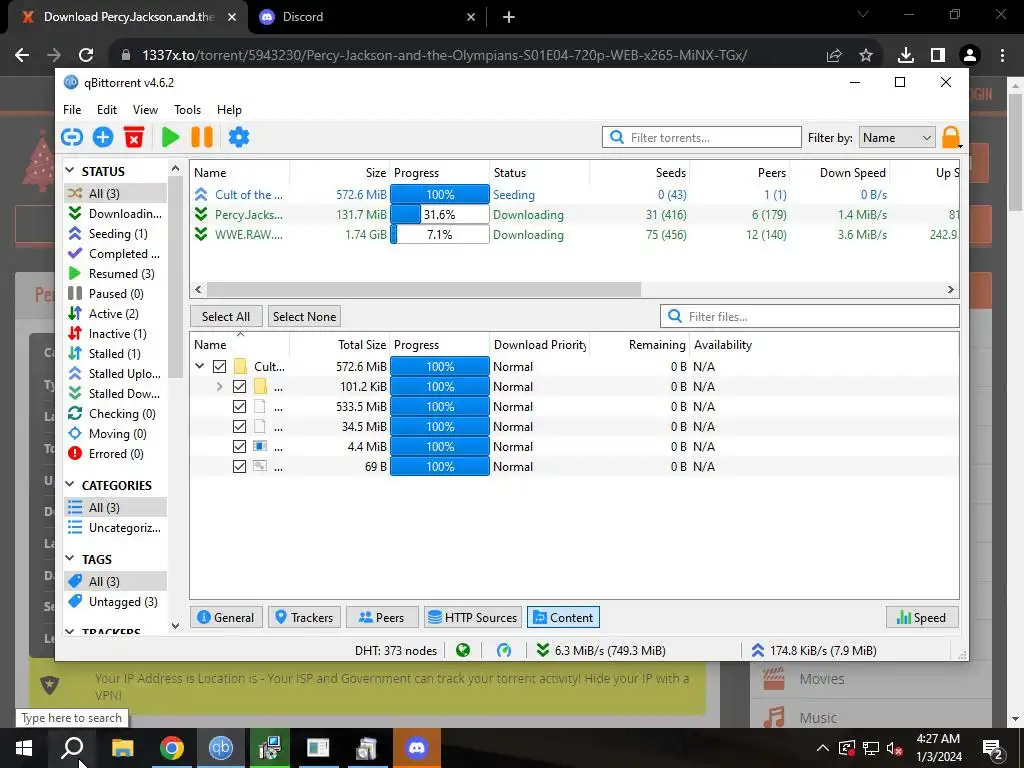The height and width of the screenshot is (768, 1024).
Task: Select the Active (2) filter
Action: (x=116, y=313)
